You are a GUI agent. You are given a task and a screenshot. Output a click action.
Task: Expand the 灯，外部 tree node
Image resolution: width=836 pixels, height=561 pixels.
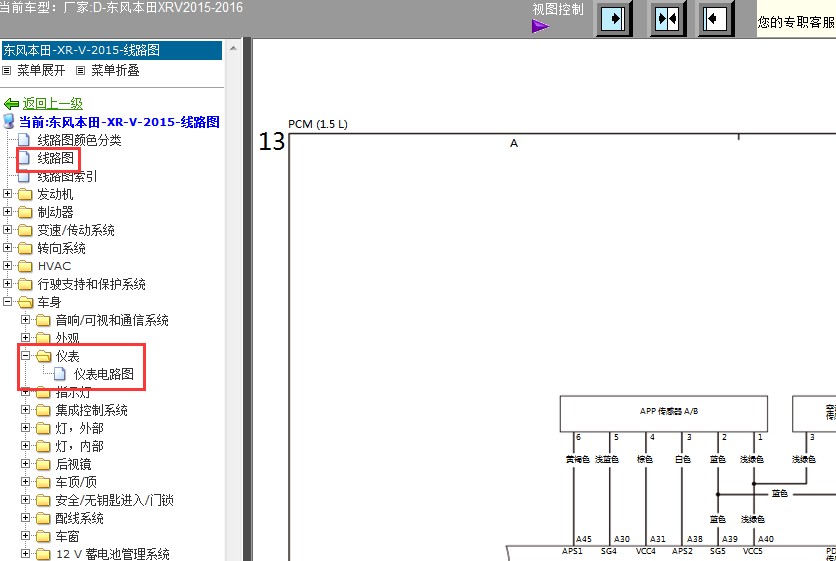[x=25, y=427]
